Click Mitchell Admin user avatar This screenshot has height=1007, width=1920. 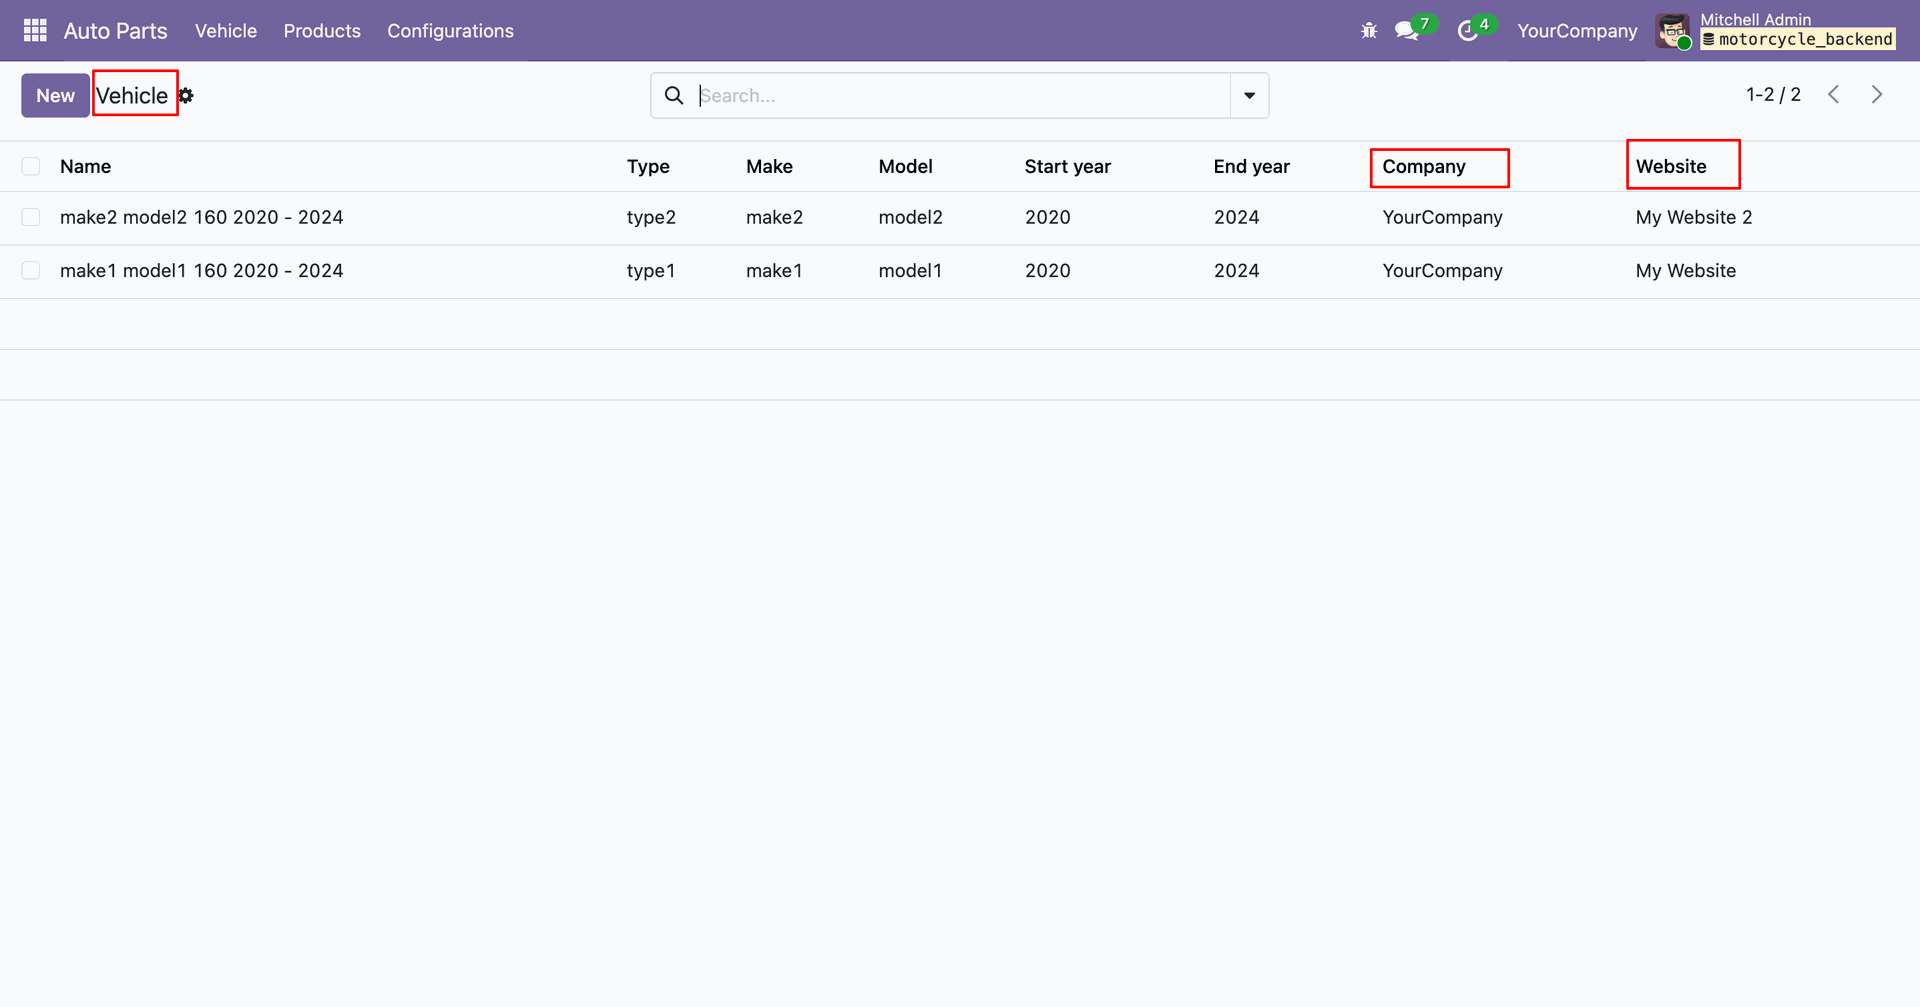point(1673,31)
